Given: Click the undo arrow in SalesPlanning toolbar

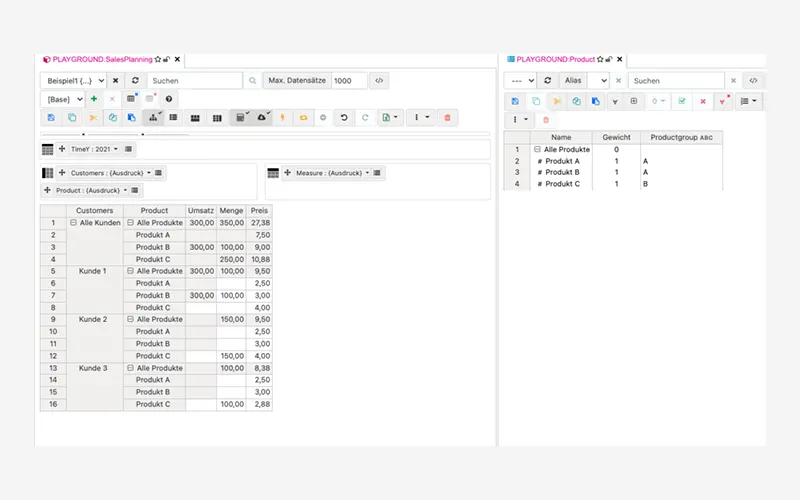Looking at the screenshot, I should [x=344, y=118].
